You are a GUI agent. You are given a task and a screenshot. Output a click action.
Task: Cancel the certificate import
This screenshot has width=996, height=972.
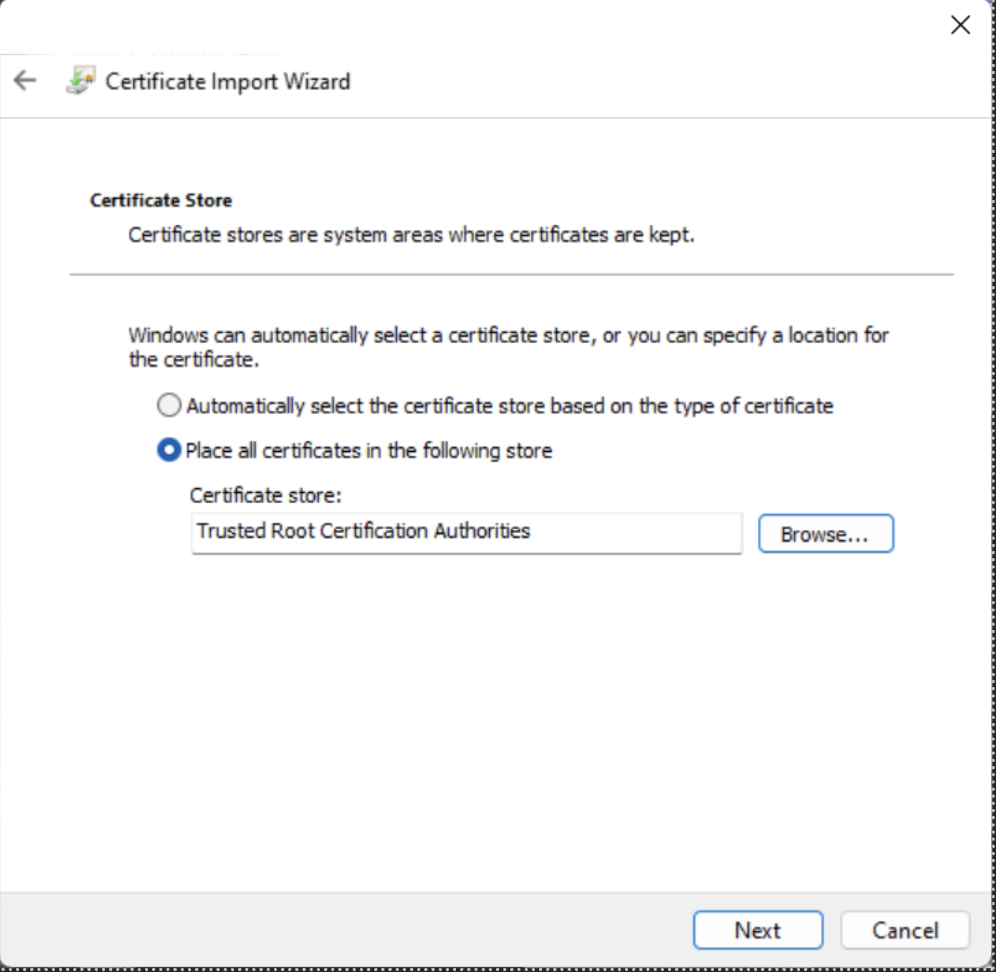coord(904,930)
